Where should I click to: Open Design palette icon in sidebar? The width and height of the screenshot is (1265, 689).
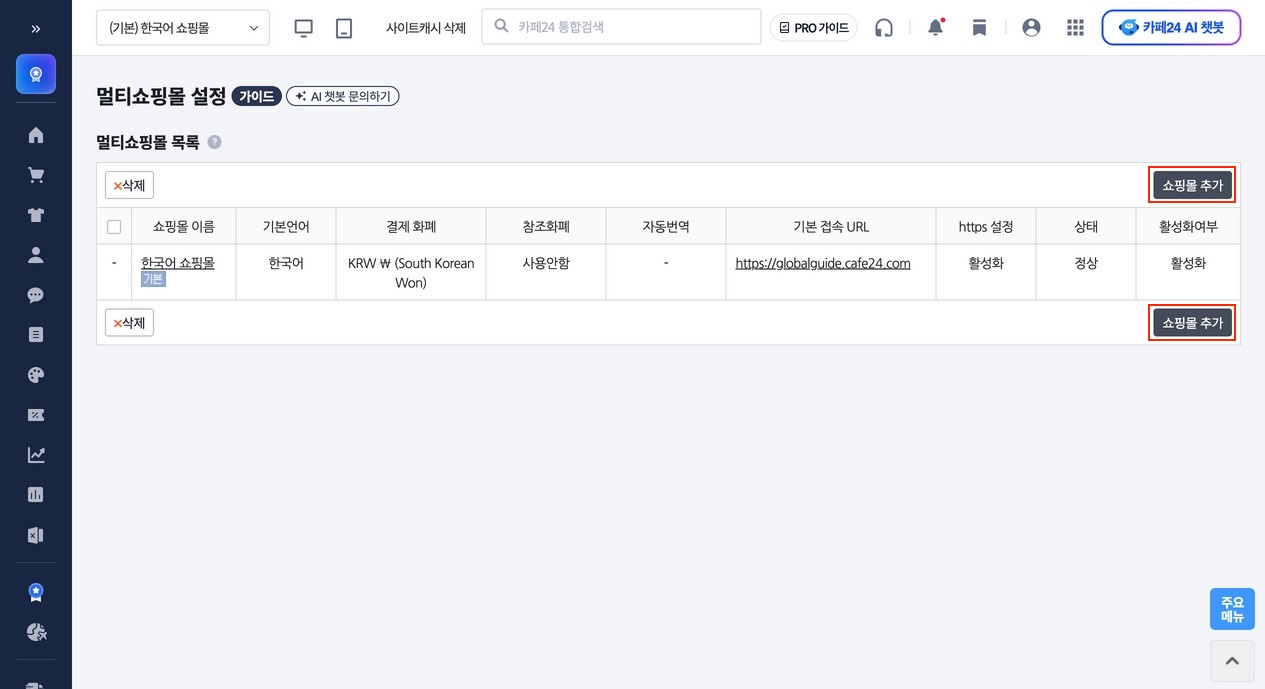[36, 375]
